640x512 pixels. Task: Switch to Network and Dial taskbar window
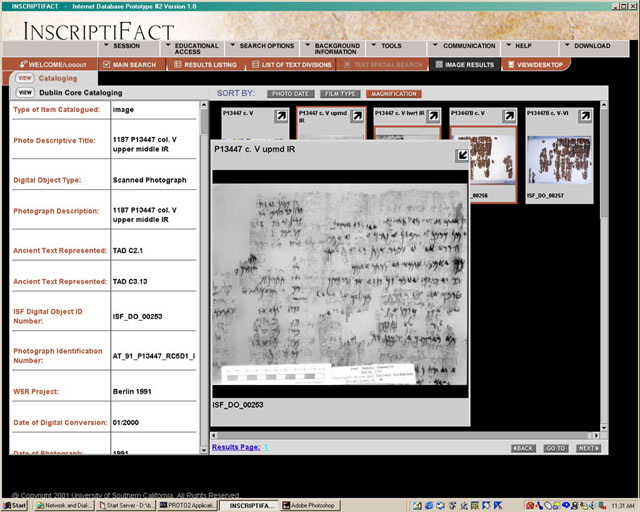coord(65,505)
